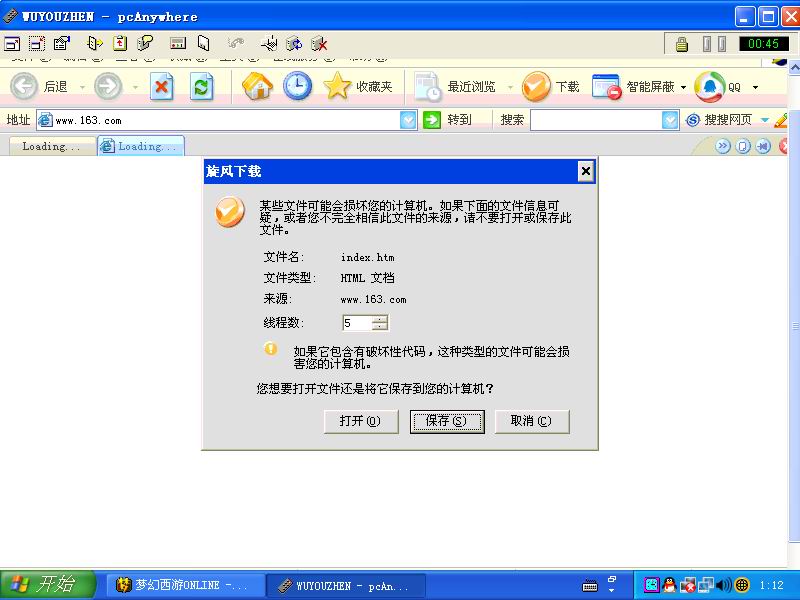800x600 pixels.
Task: Expand the smart block (智能屏蔽) dropdown arrow
Action: tap(683, 87)
